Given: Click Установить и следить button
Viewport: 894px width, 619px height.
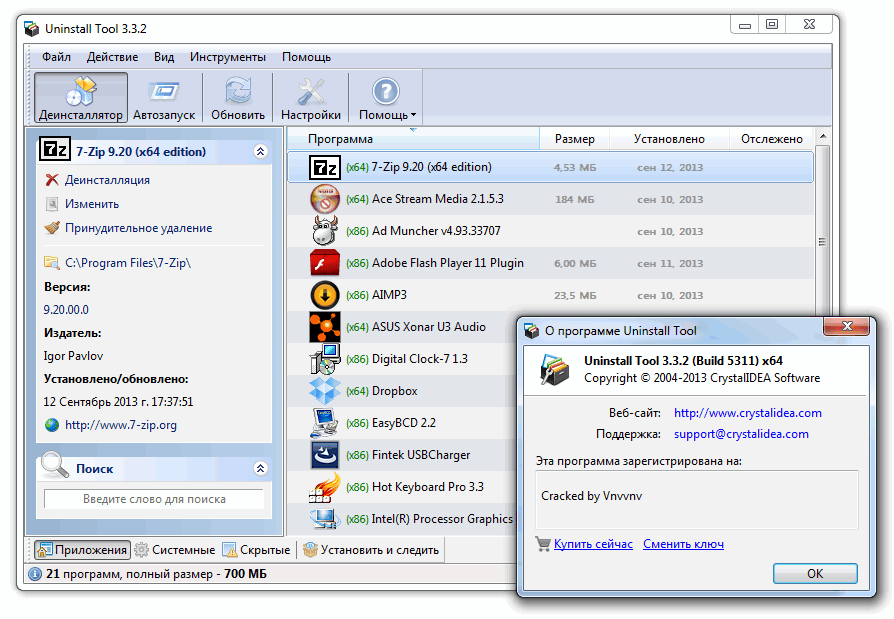Looking at the screenshot, I should pos(371,550).
